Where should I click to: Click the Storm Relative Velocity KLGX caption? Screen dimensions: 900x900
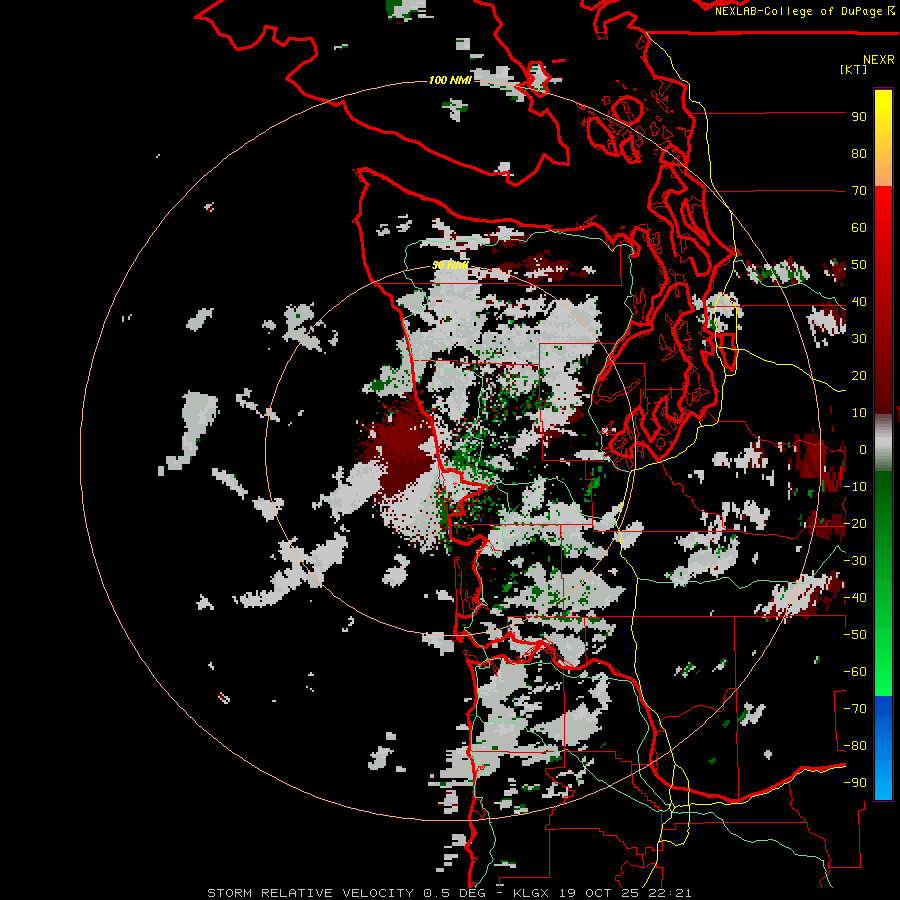(x=449, y=893)
